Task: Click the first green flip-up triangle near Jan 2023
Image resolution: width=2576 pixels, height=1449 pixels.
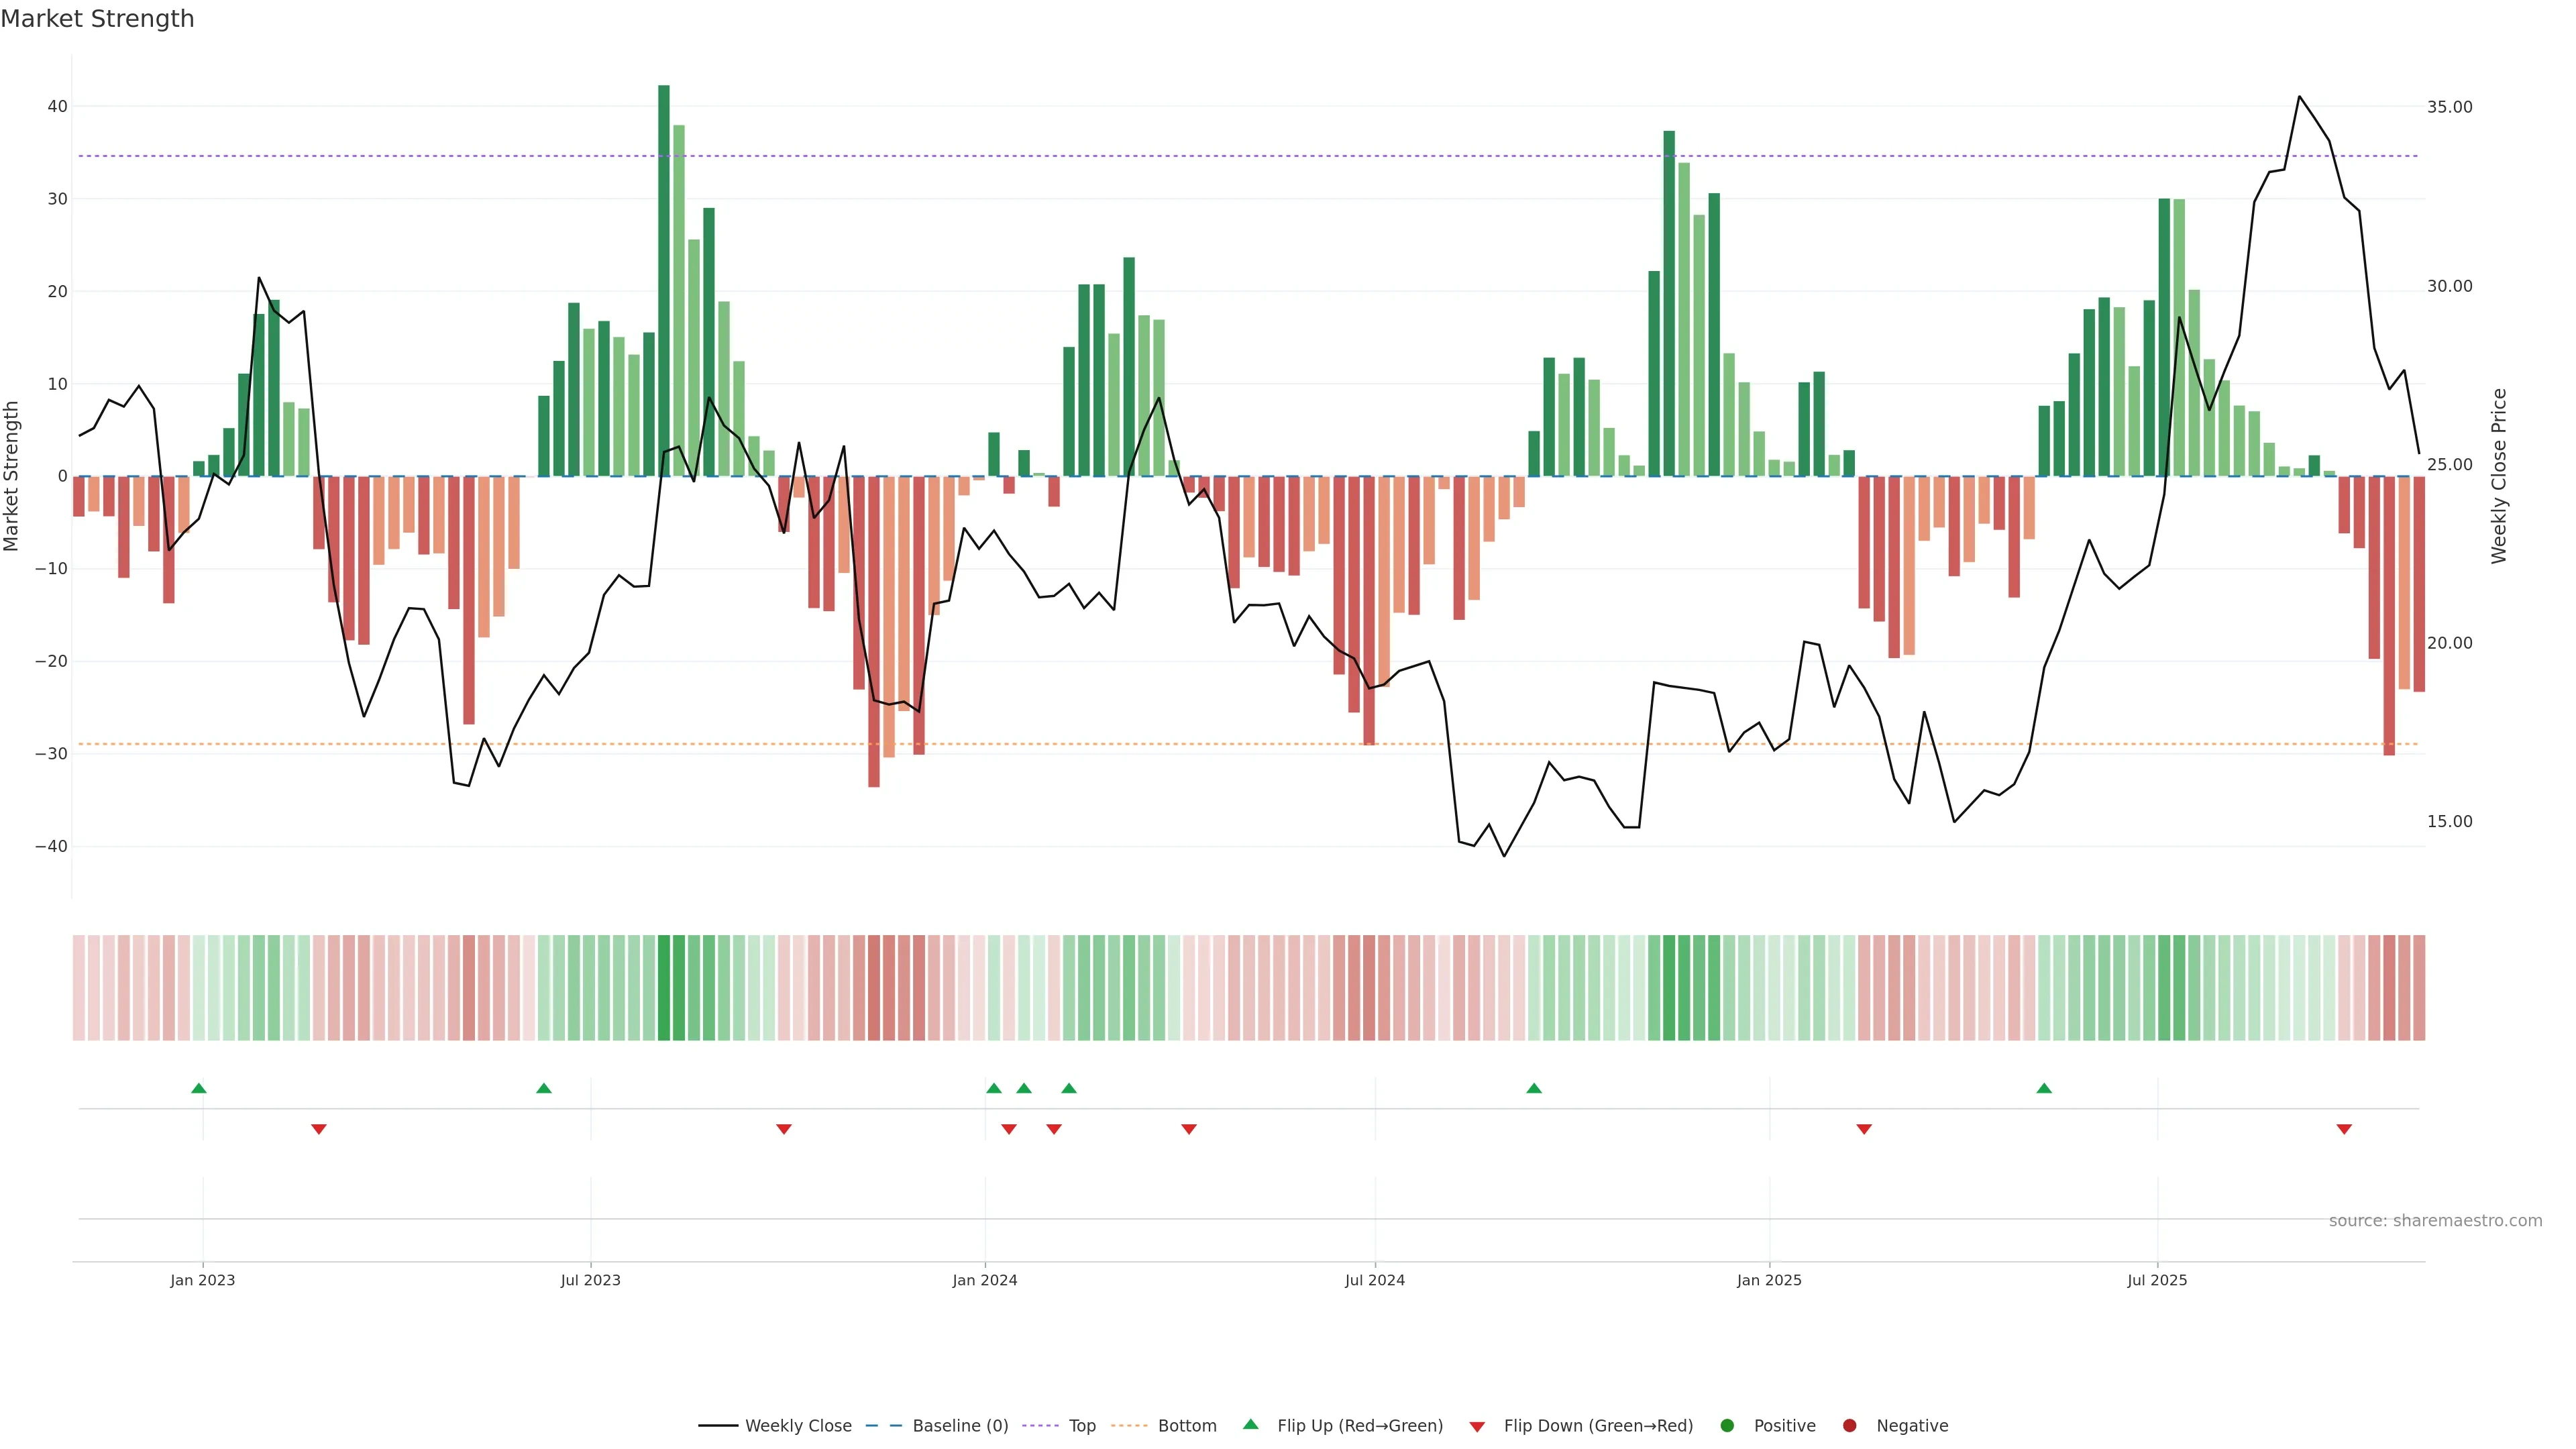Action: (x=198, y=1088)
